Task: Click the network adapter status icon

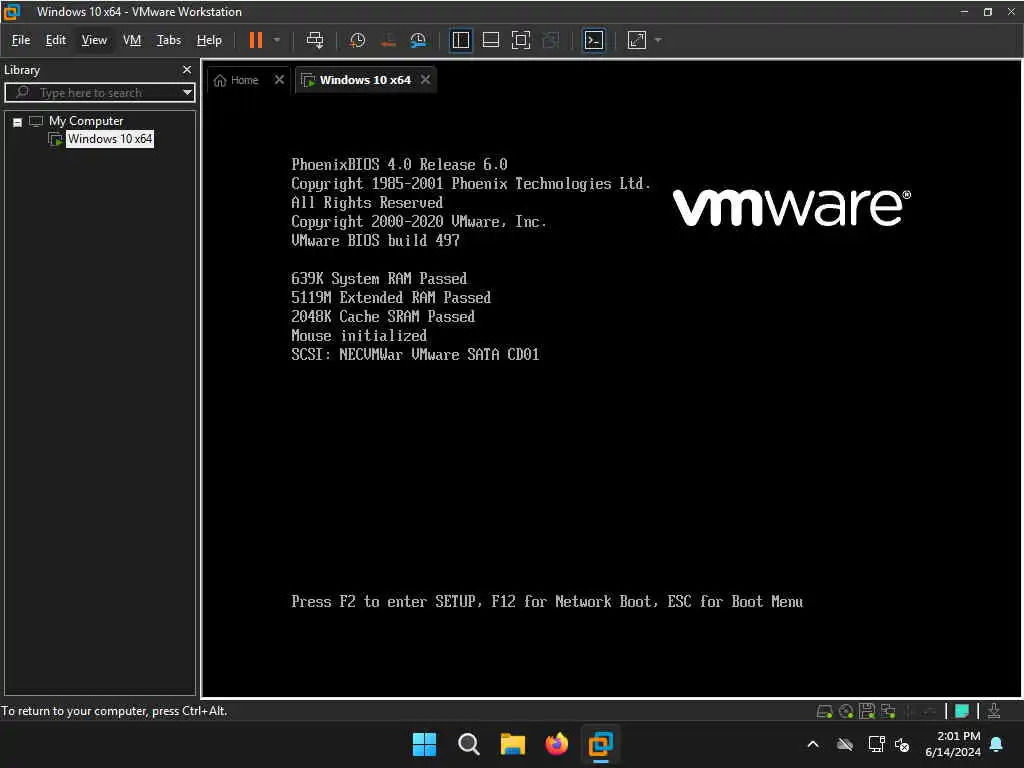Action: (888, 712)
